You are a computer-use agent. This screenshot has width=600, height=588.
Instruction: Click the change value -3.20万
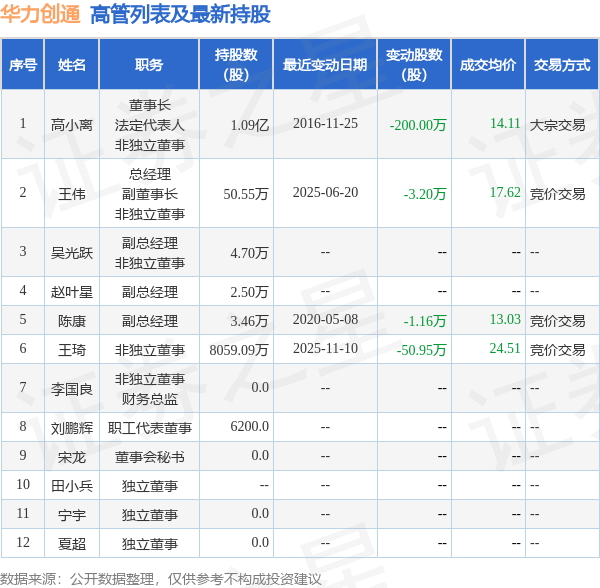click(425, 194)
